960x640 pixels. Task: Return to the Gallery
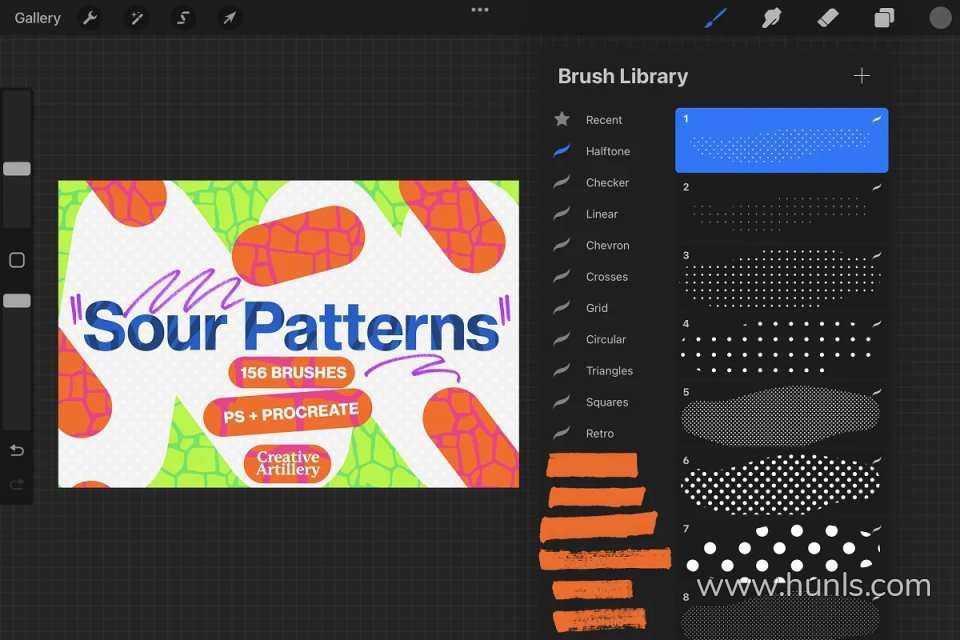click(37, 18)
